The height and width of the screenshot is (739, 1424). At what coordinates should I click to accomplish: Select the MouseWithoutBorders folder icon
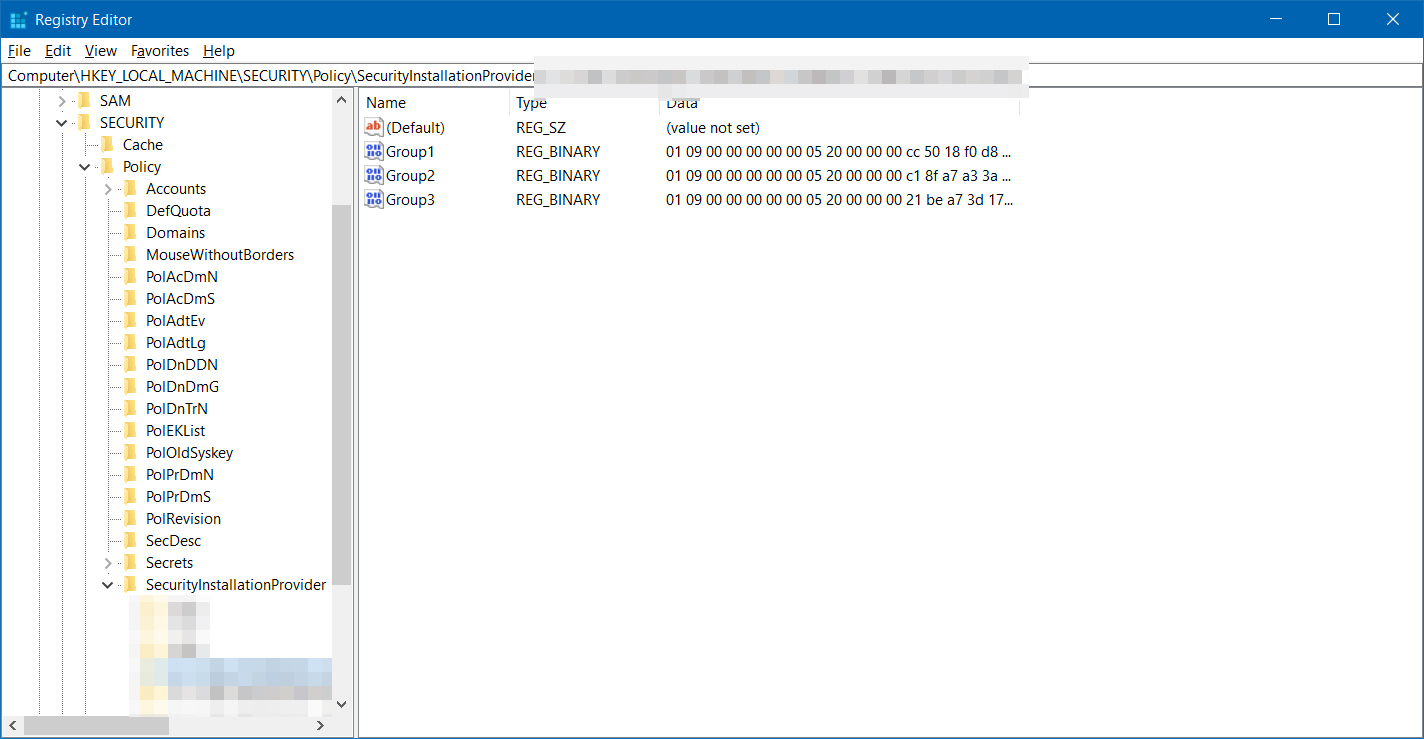pyautogui.click(x=130, y=255)
